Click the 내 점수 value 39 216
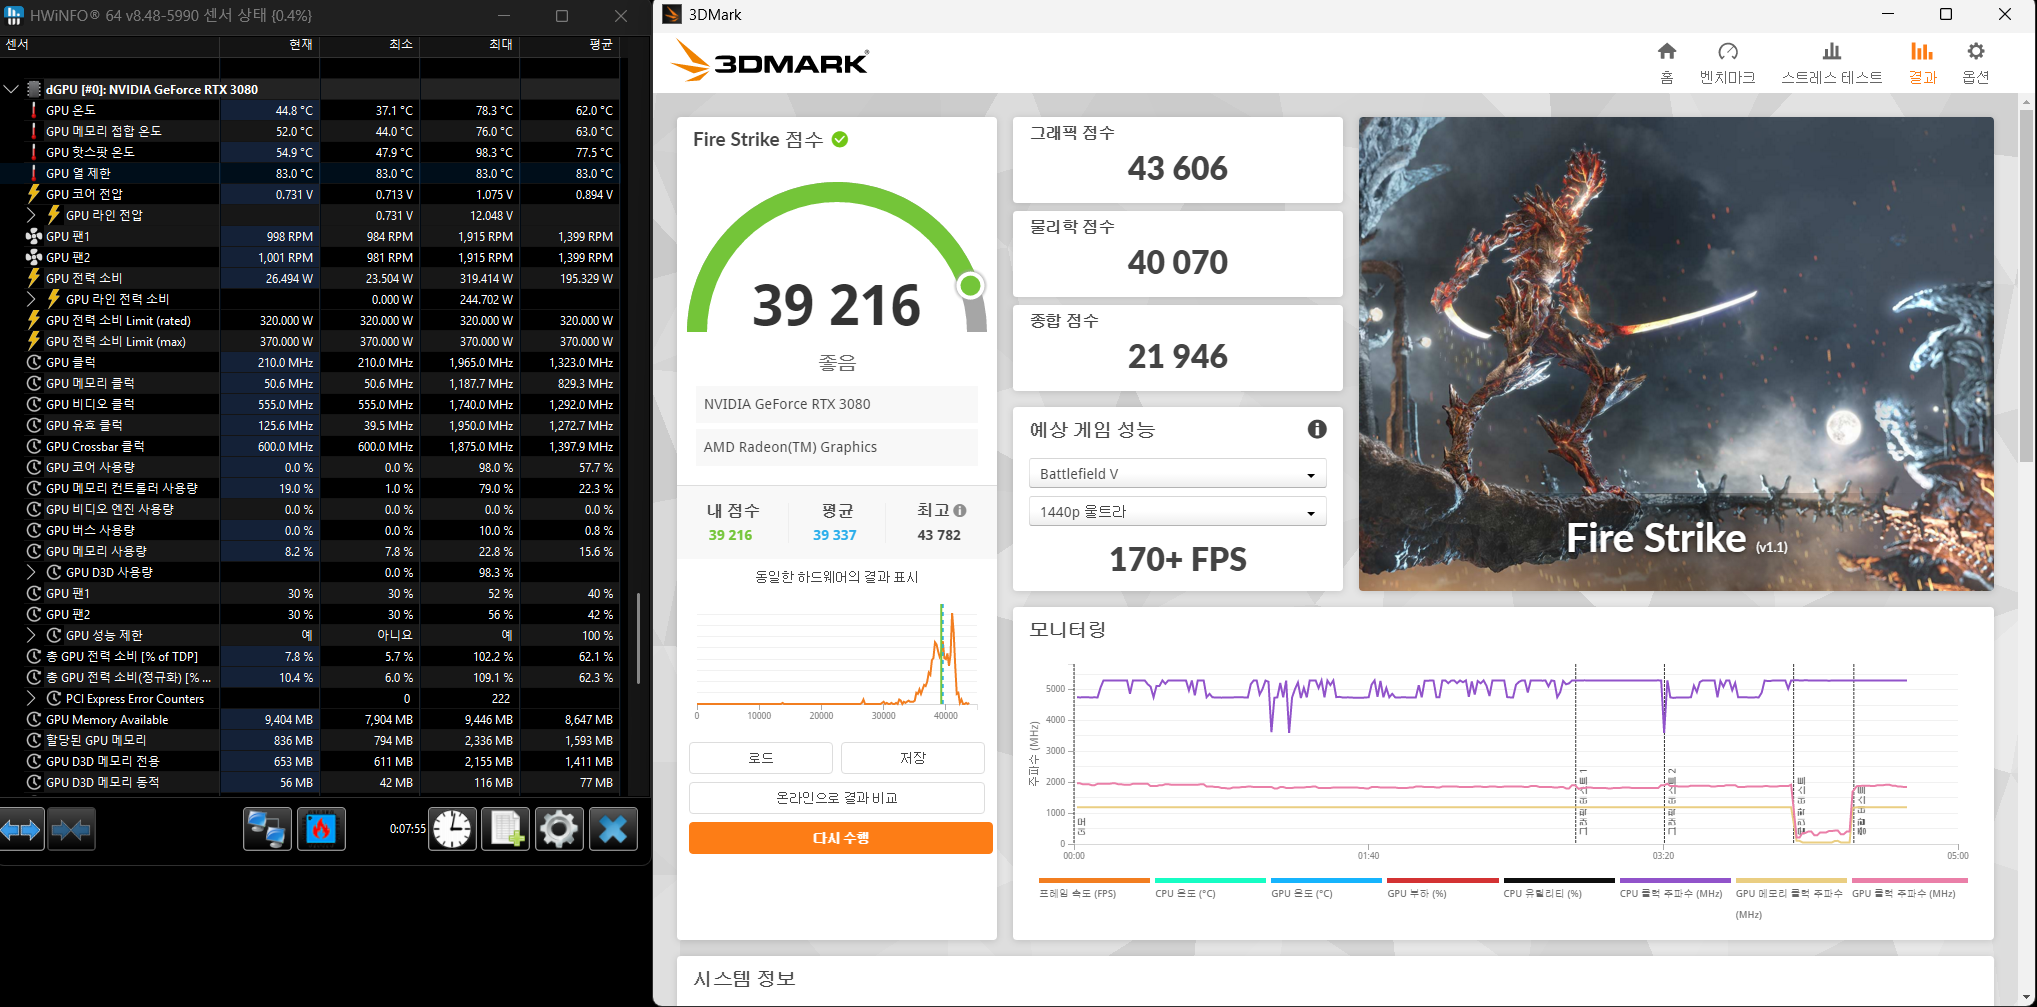 pyautogui.click(x=730, y=535)
